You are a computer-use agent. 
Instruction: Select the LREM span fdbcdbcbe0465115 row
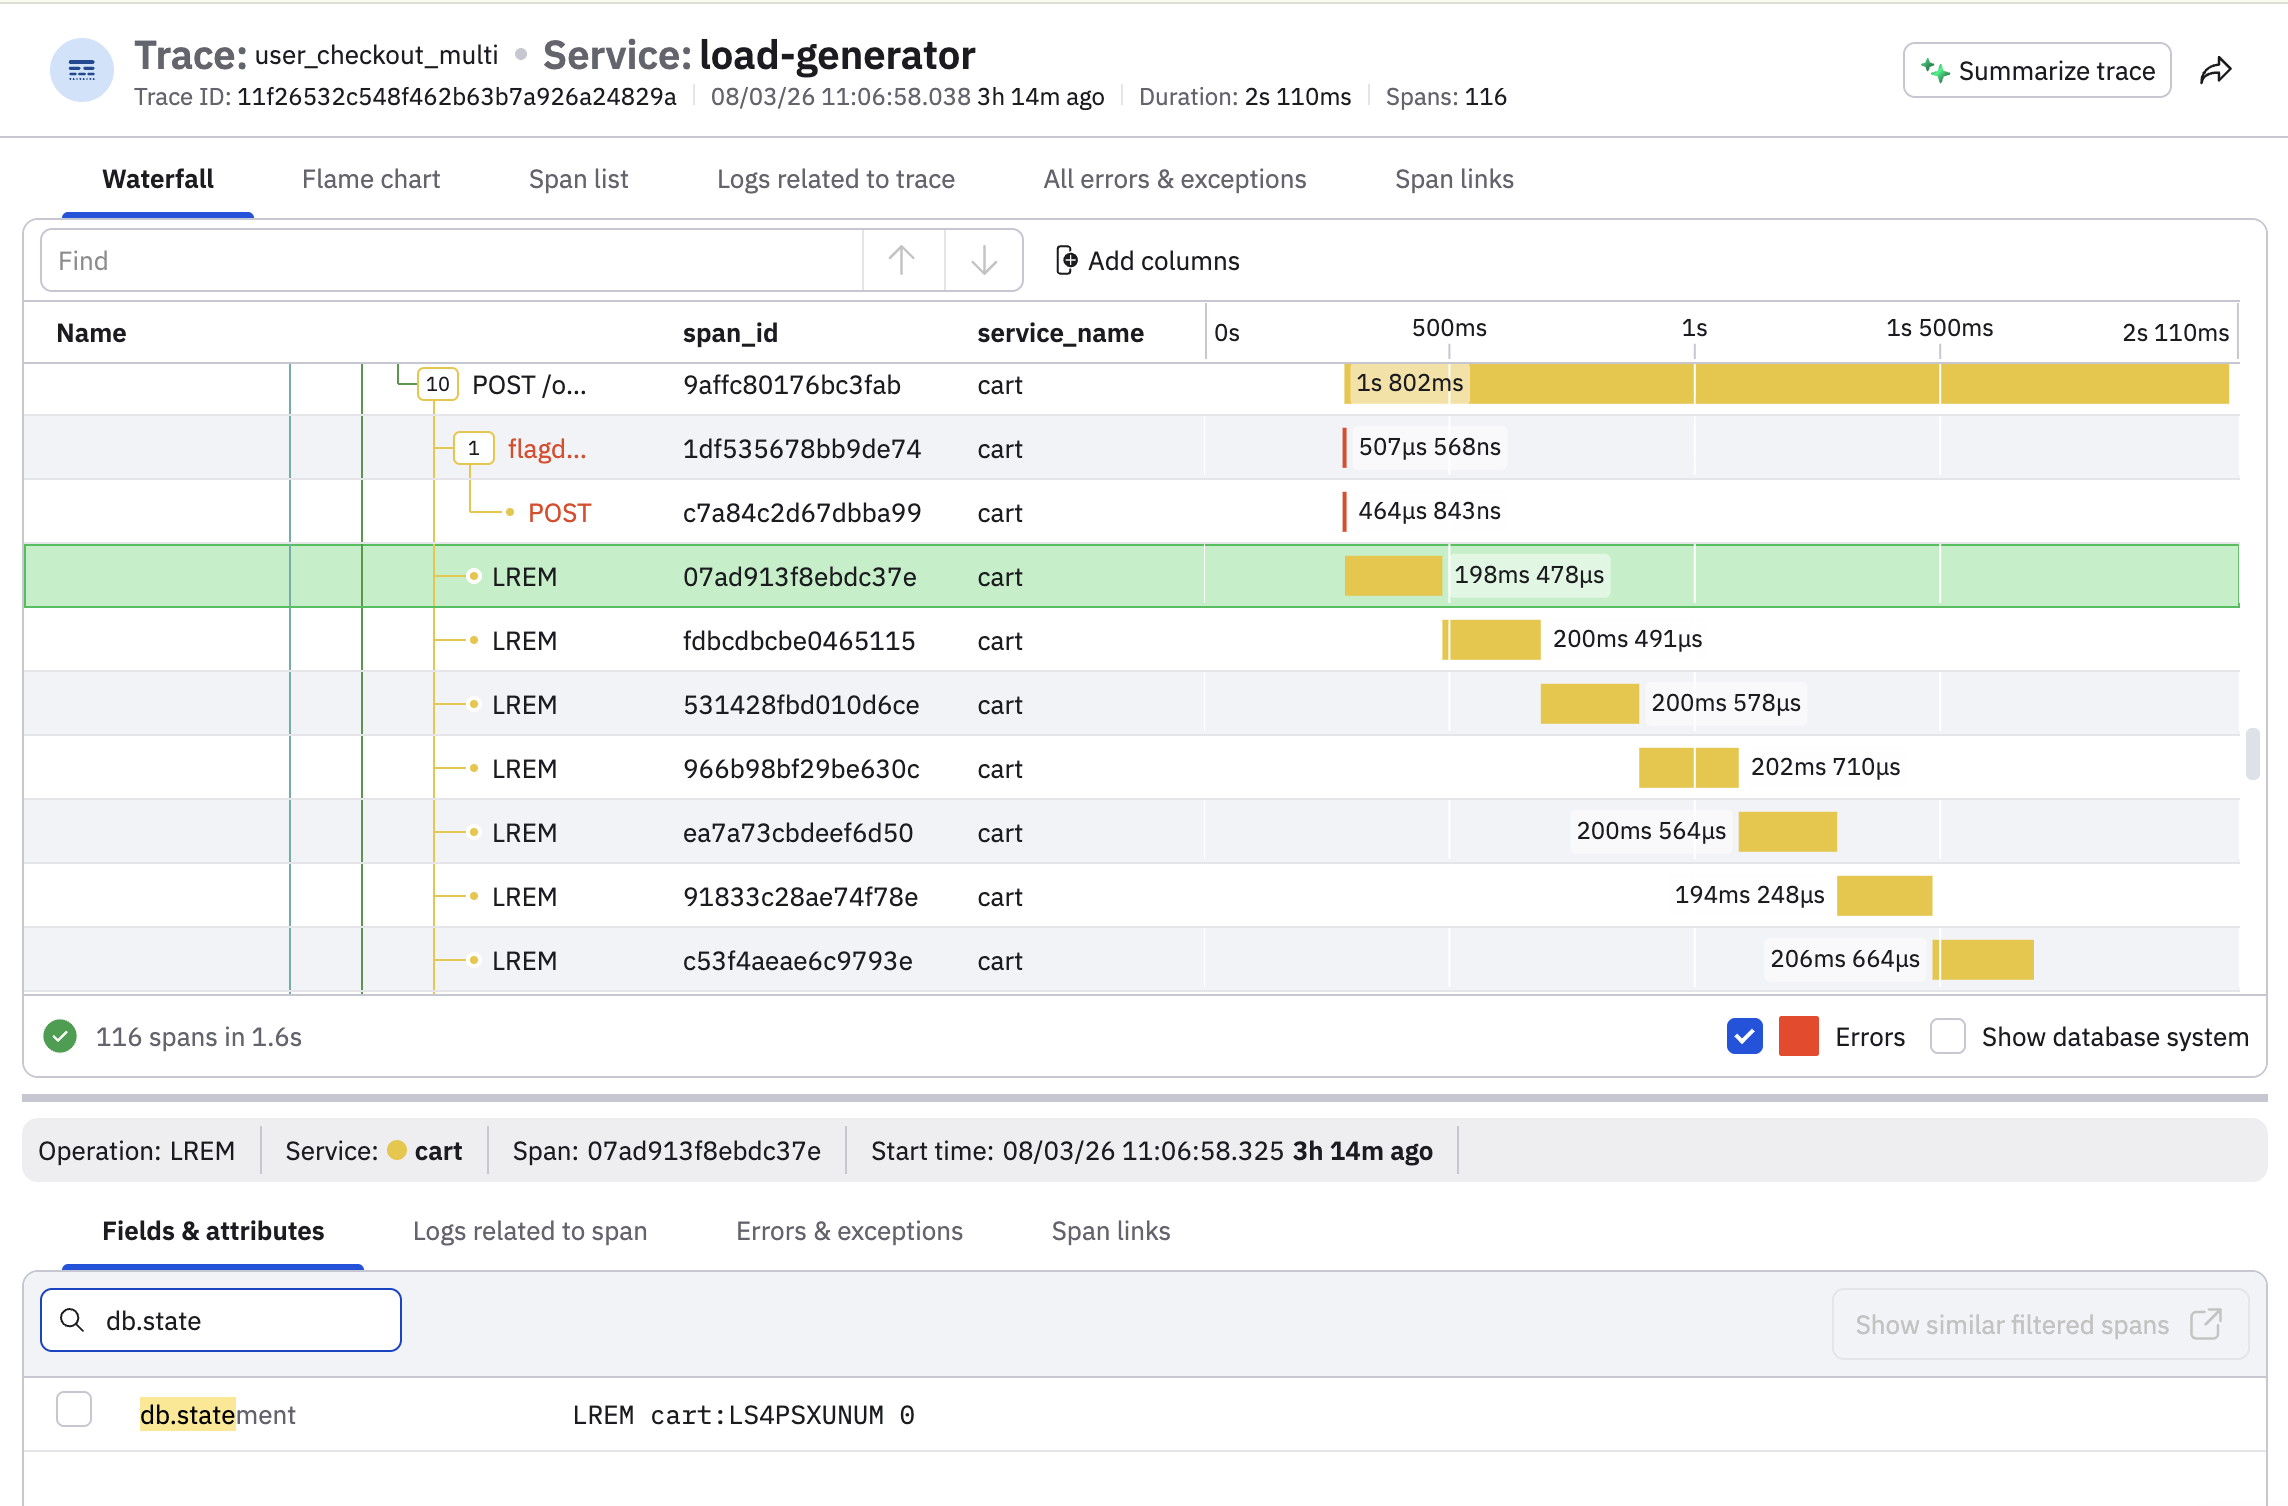(1131, 640)
